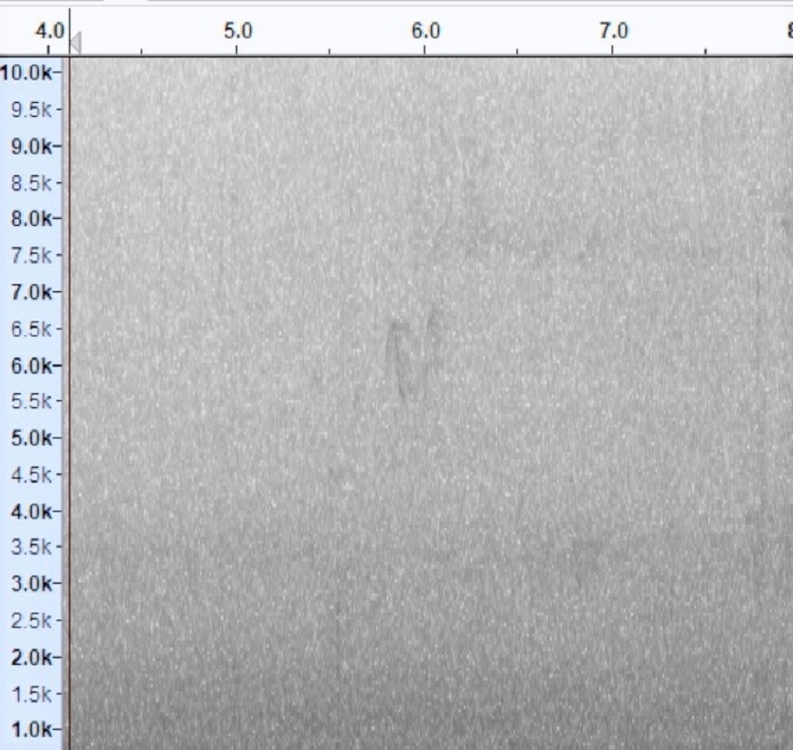The width and height of the screenshot is (793, 750).
Task: Click the 3.0k label on the frequency scale
Action: pos(30,584)
